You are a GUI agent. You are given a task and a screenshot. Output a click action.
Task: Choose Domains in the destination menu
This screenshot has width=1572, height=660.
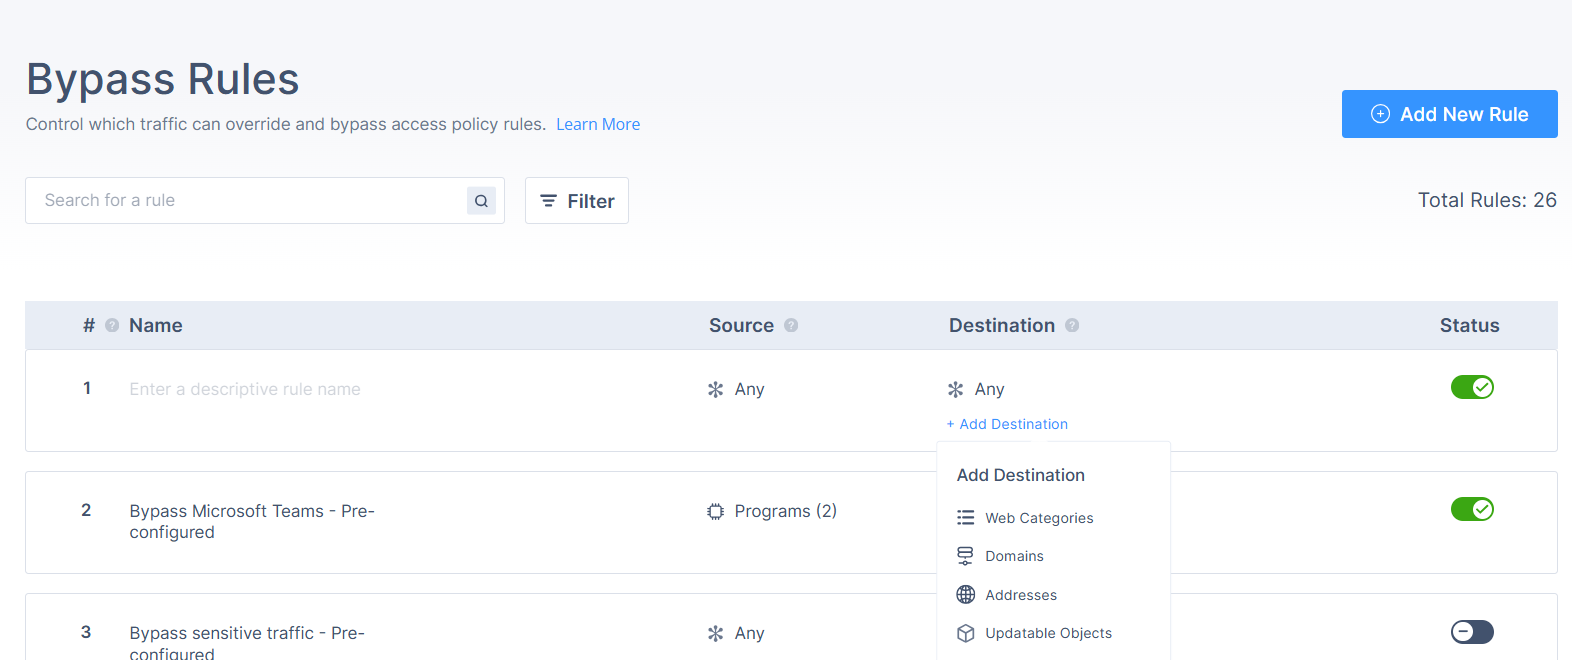click(x=1014, y=556)
